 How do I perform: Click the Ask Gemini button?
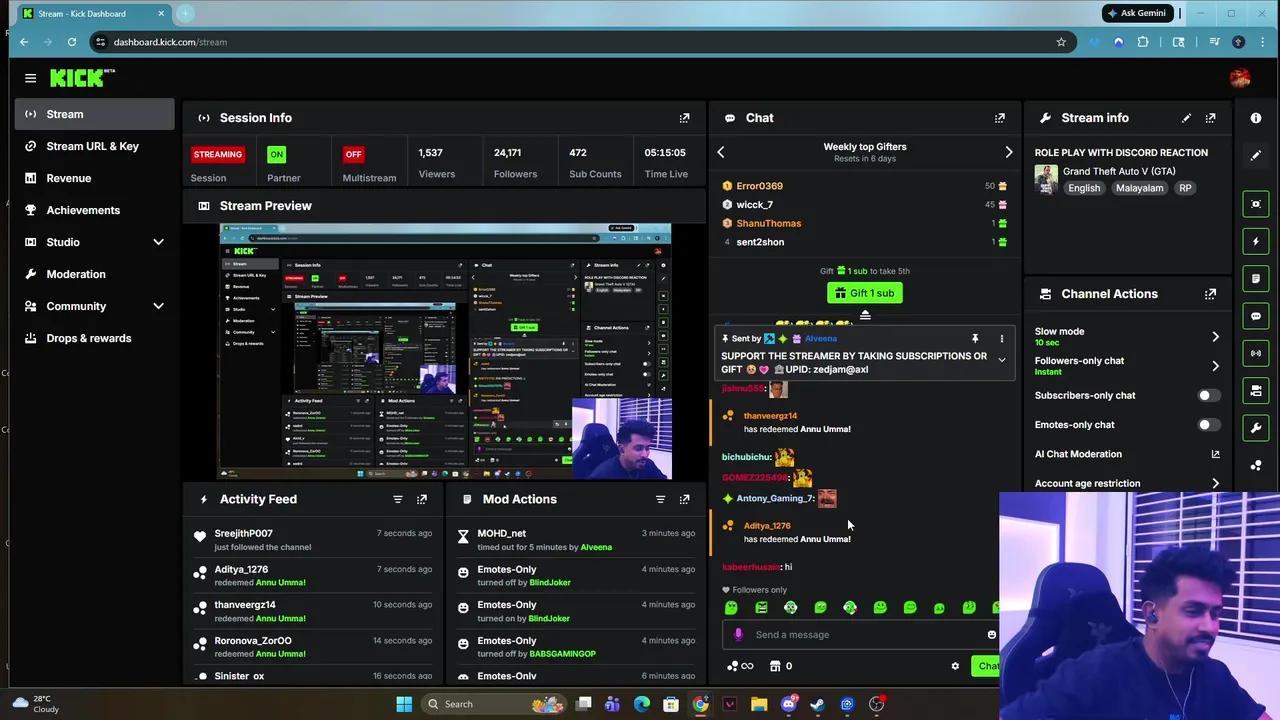1137,13
